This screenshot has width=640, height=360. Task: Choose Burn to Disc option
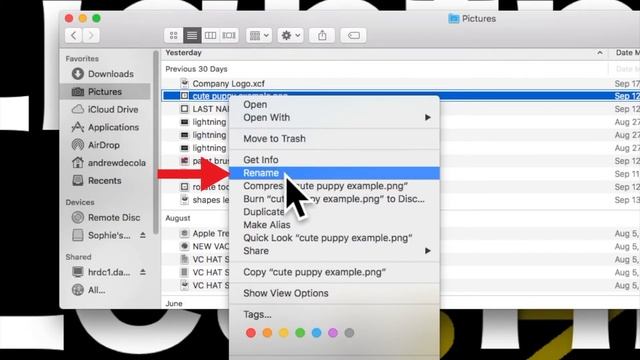coord(334,199)
